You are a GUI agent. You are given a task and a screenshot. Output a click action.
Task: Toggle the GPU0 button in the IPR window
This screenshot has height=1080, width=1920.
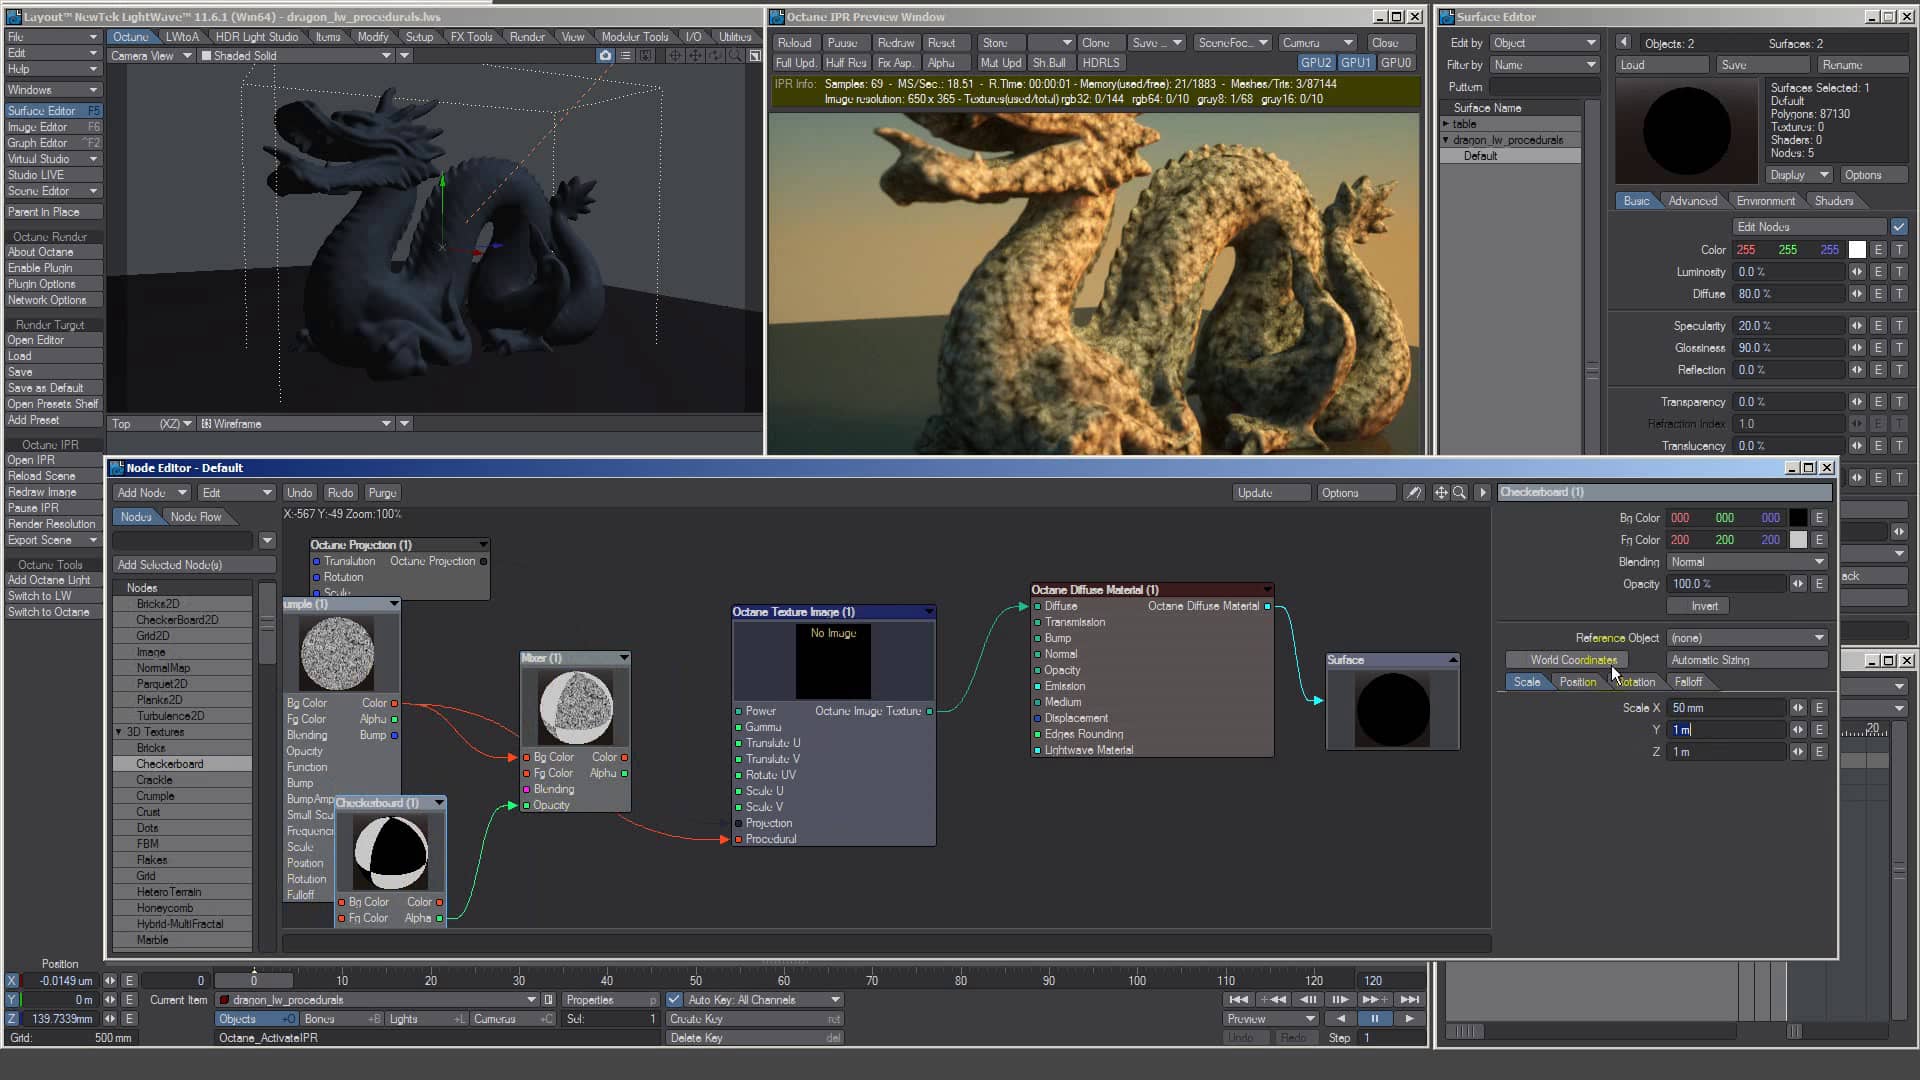point(1396,62)
